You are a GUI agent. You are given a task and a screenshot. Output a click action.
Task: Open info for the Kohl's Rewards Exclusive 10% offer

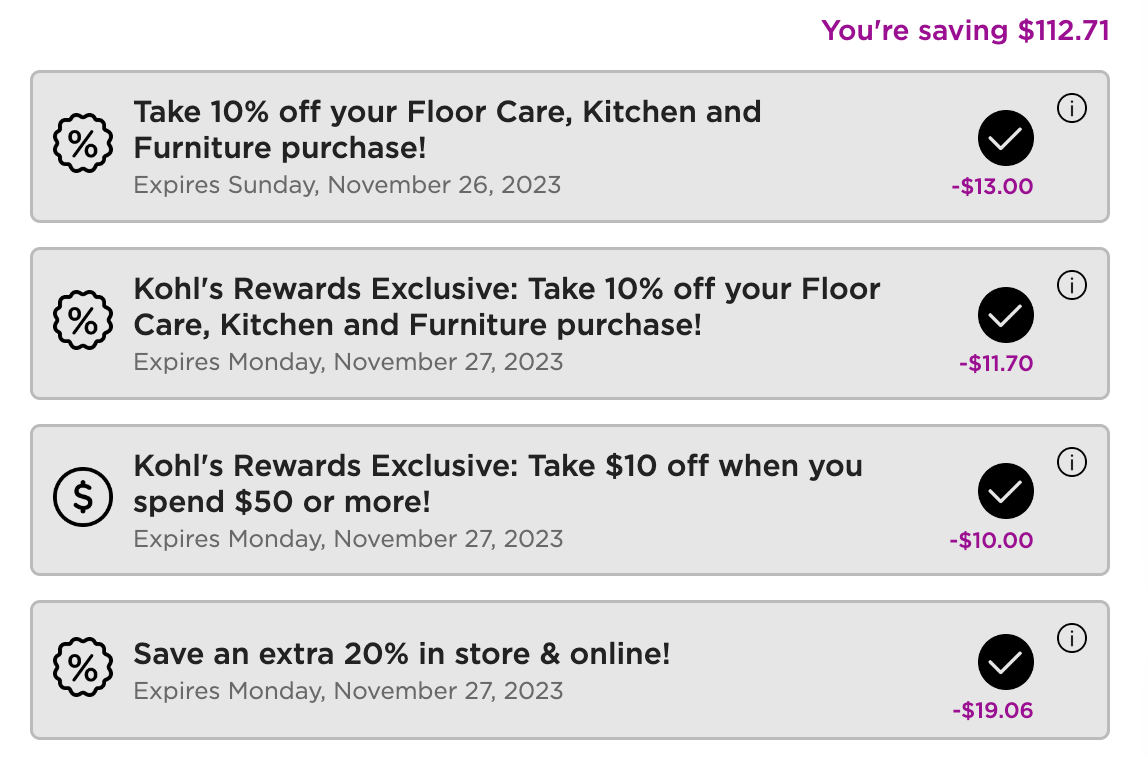pos(1071,285)
